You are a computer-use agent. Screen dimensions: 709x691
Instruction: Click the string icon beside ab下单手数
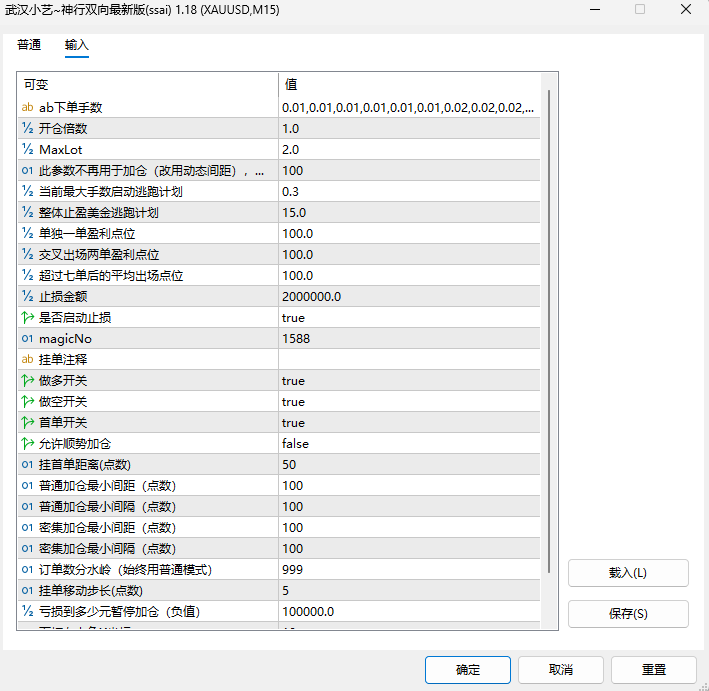coord(28,107)
